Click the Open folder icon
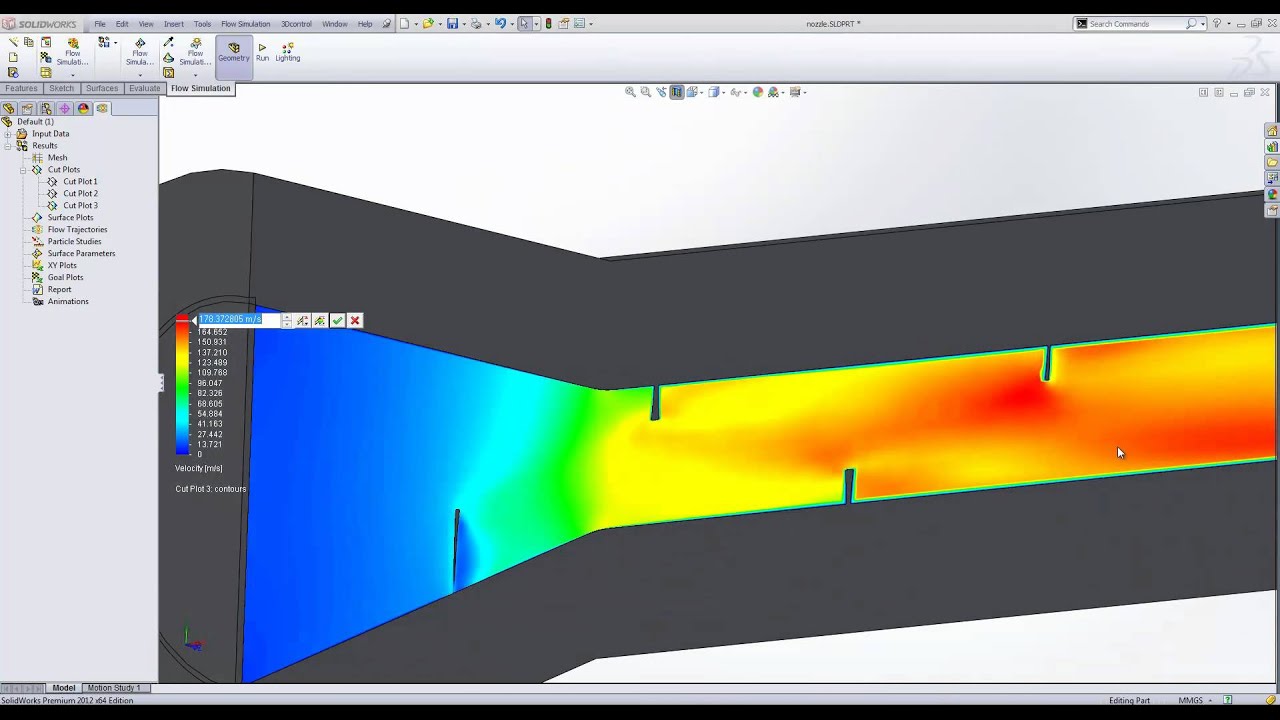The width and height of the screenshot is (1280, 720). pos(428,23)
